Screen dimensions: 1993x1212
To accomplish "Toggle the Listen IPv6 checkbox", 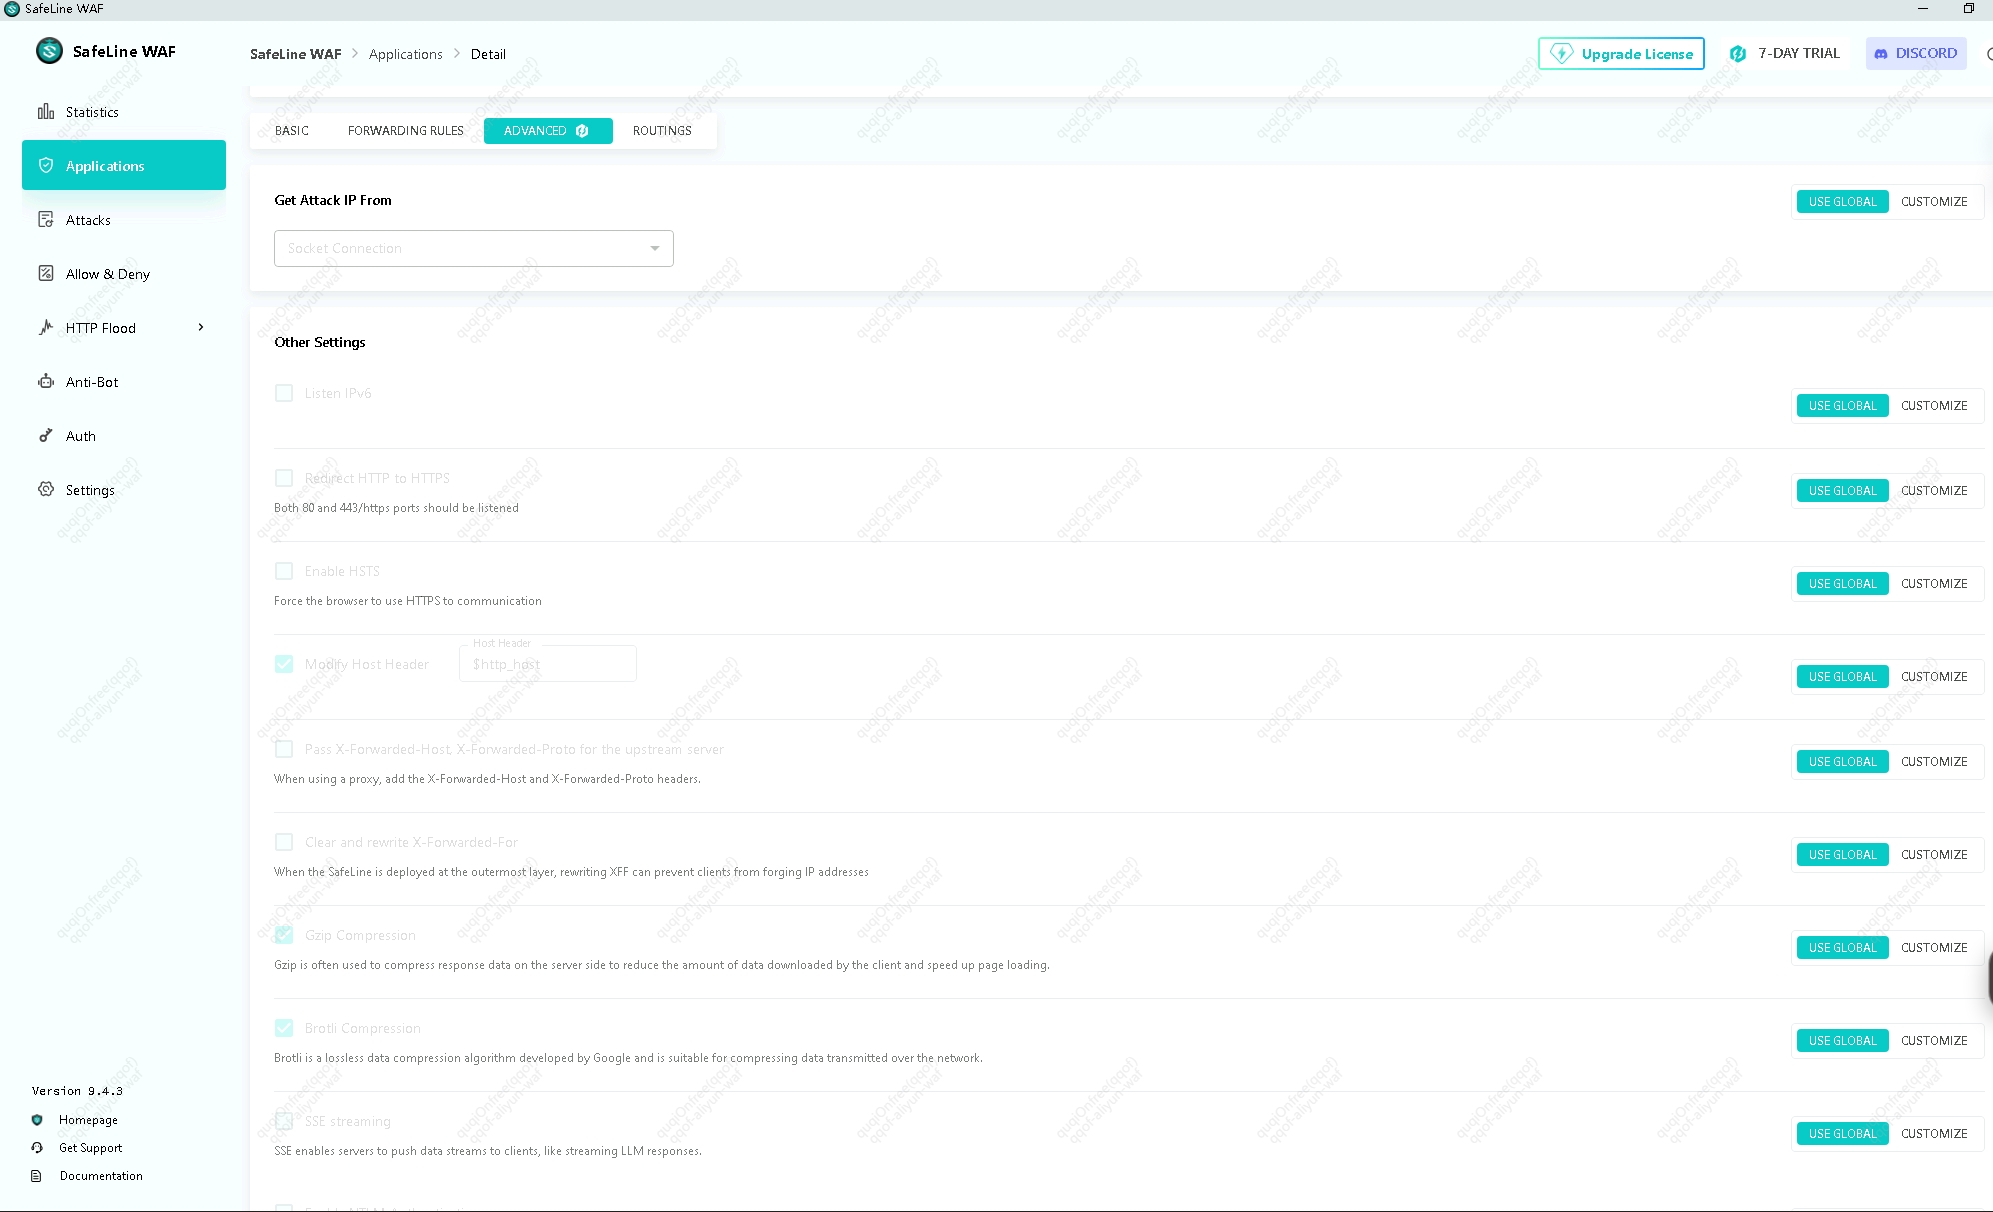I will 284,393.
